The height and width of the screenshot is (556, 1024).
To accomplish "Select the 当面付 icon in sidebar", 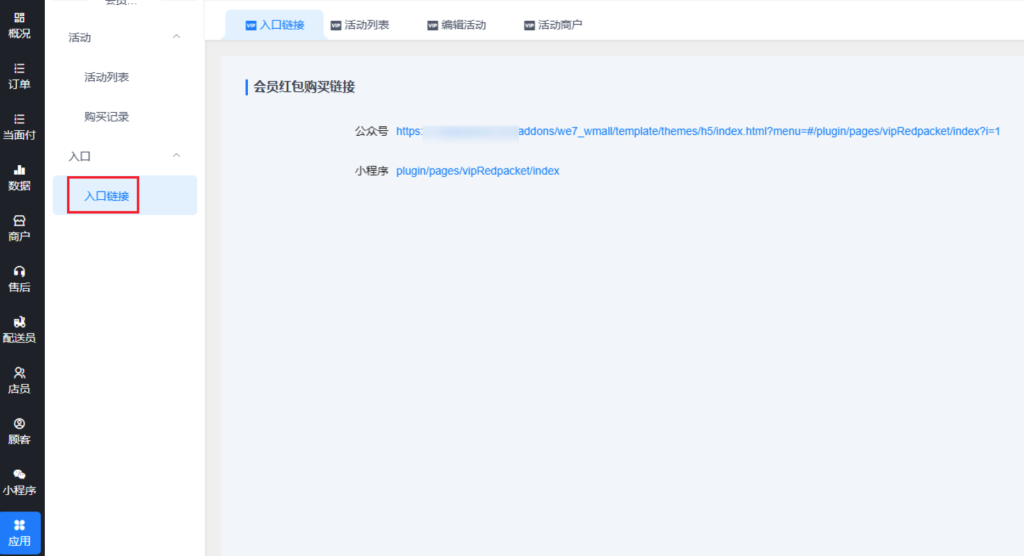I will 20,119.
